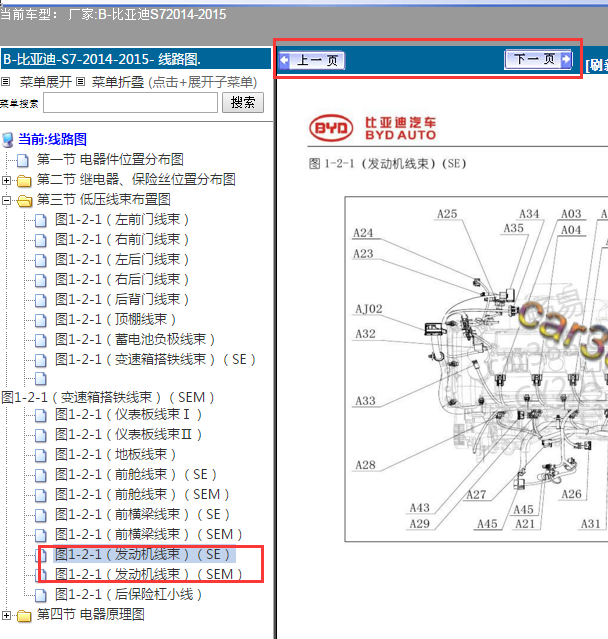Open 图1-2-1（后保险杠小线）
This screenshot has height=639, width=608.
(x=128, y=595)
